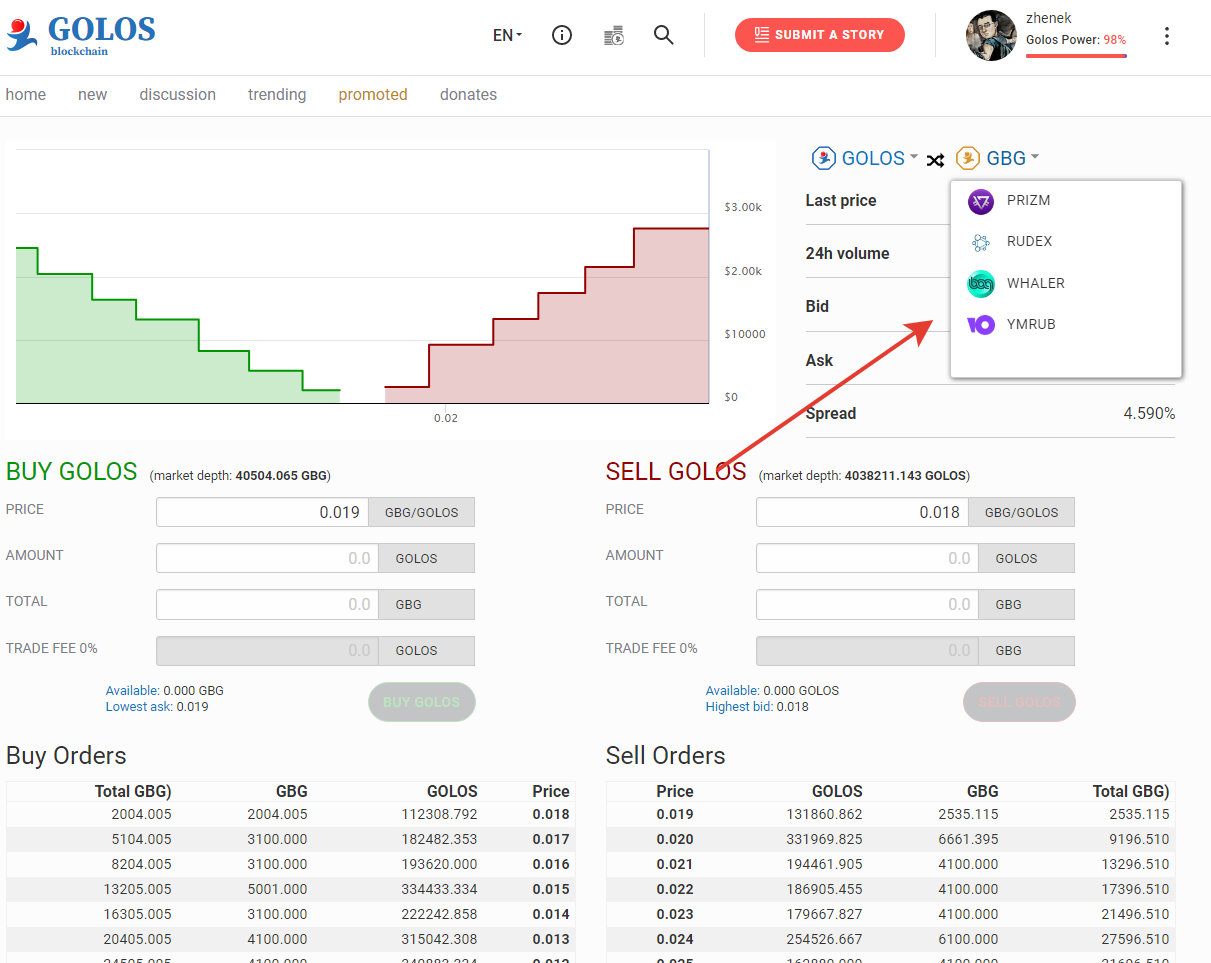Open the wallet coins icon in header
Viewport: 1211px width, 963px height.
(614, 36)
